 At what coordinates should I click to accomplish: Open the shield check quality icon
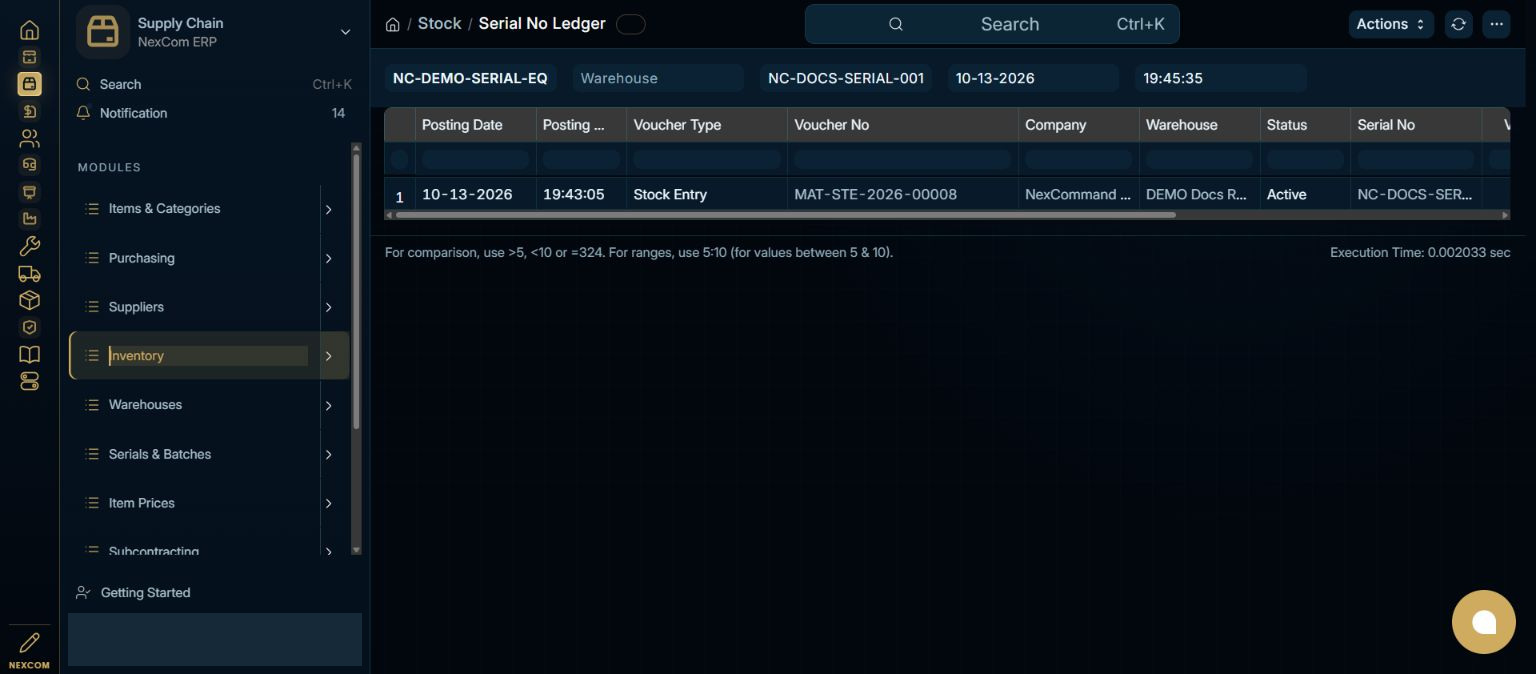point(29,327)
